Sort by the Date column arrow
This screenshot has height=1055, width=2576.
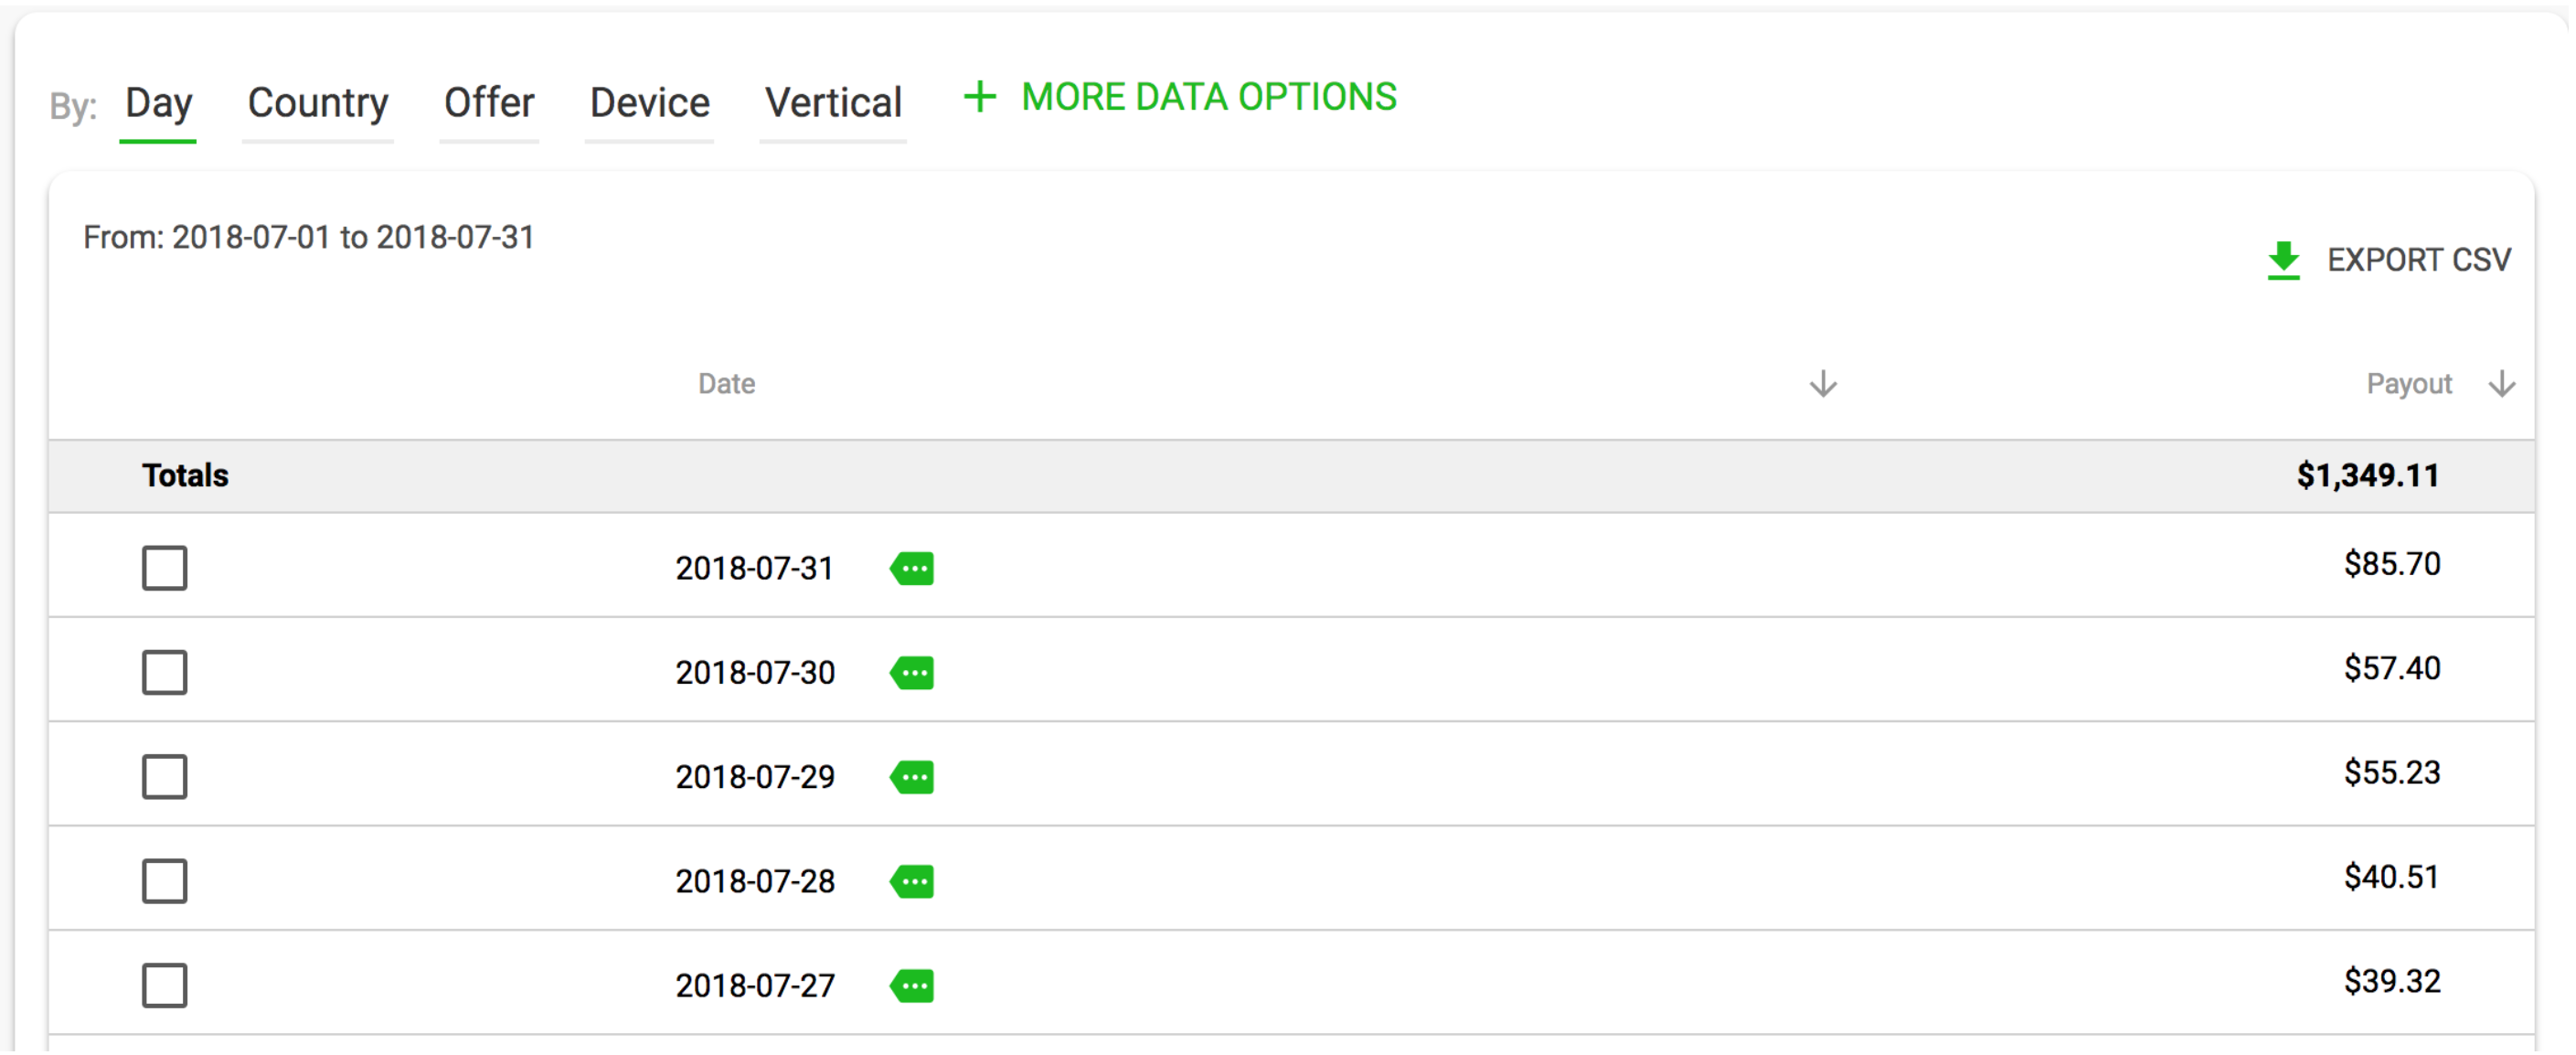pyautogui.click(x=1823, y=384)
